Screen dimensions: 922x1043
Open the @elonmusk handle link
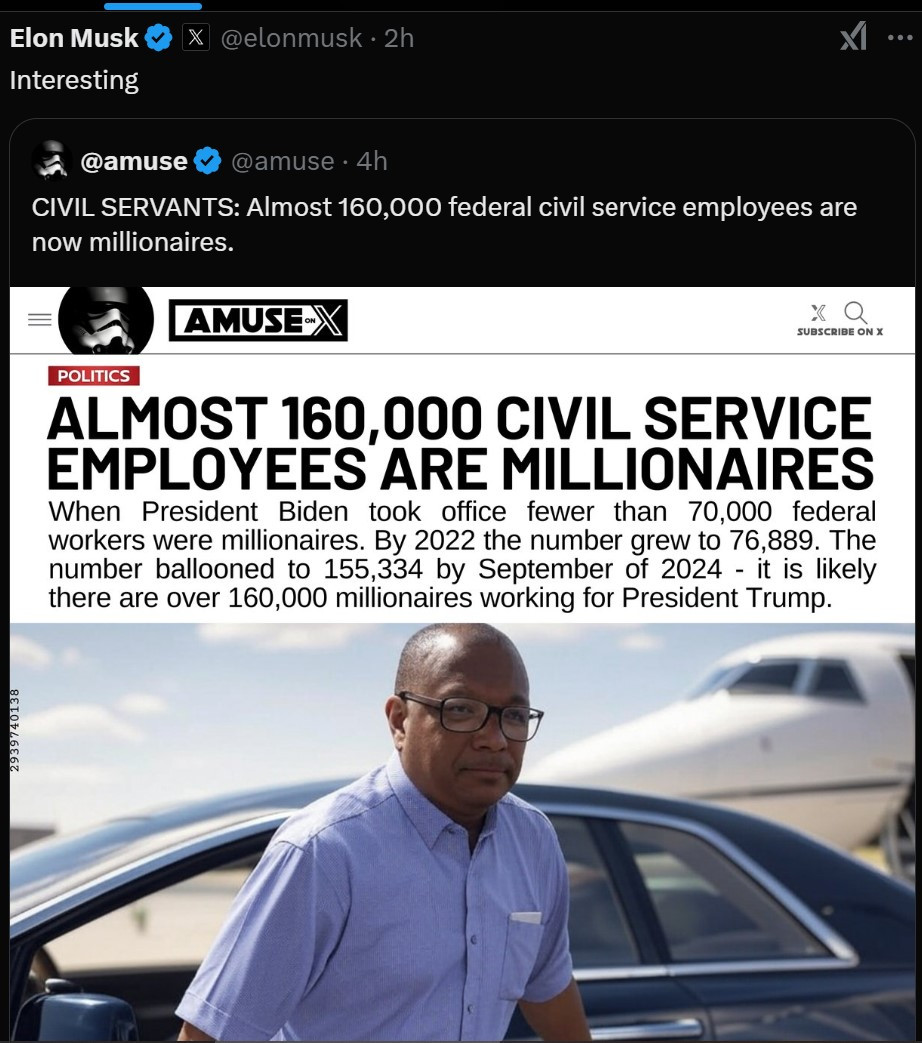pyautogui.click(x=290, y=39)
